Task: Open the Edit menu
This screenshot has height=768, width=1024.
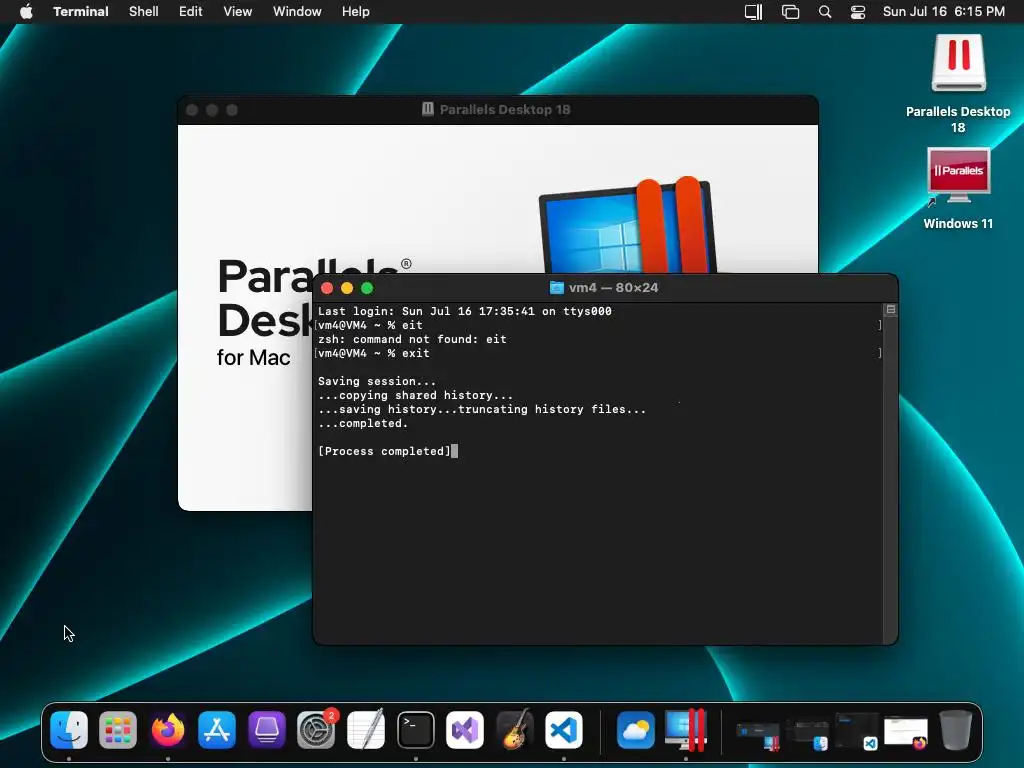Action: pyautogui.click(x=191, y=12)
